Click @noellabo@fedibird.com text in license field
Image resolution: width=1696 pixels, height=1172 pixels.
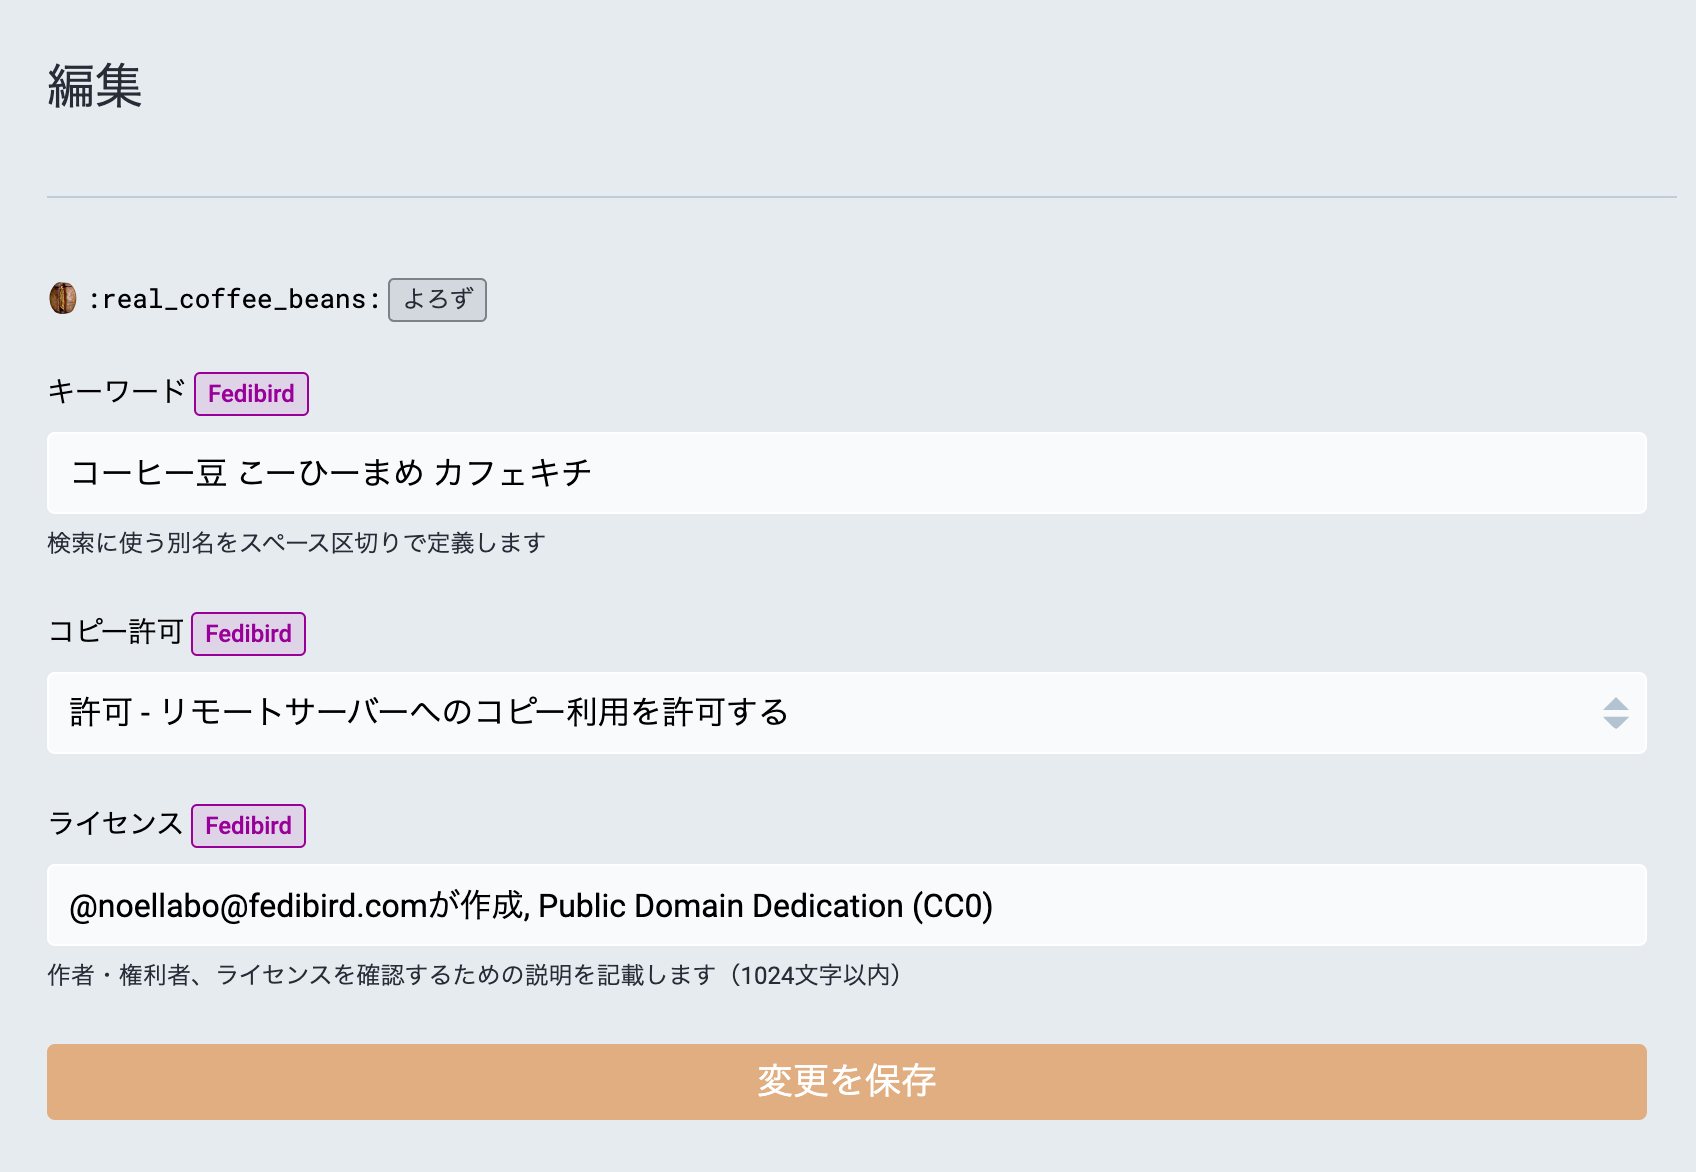pyautogui.click(x=248, y=906)
